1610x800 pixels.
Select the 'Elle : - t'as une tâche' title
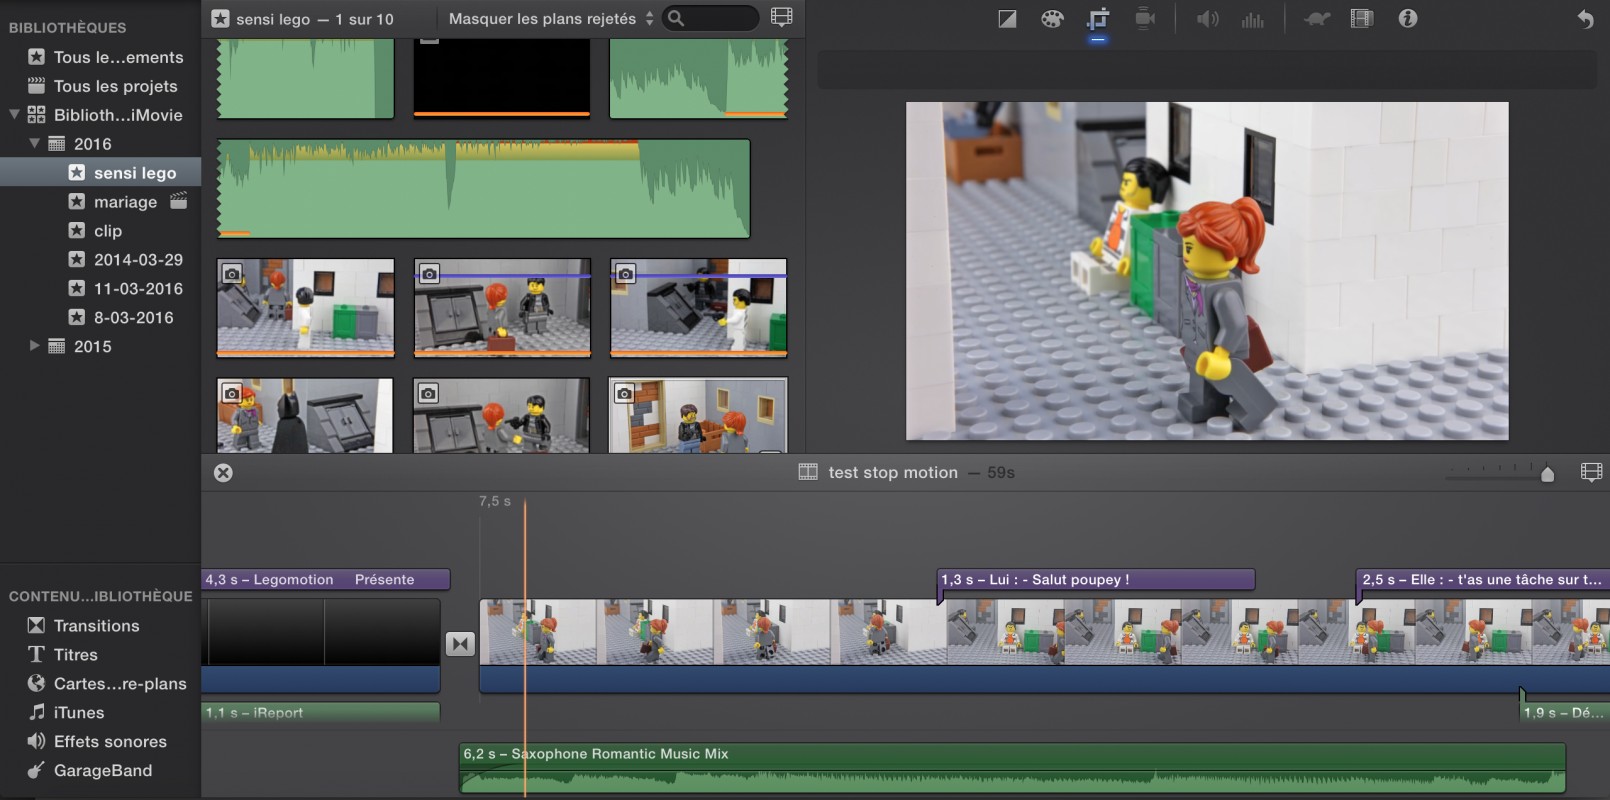pos(1482,580)
